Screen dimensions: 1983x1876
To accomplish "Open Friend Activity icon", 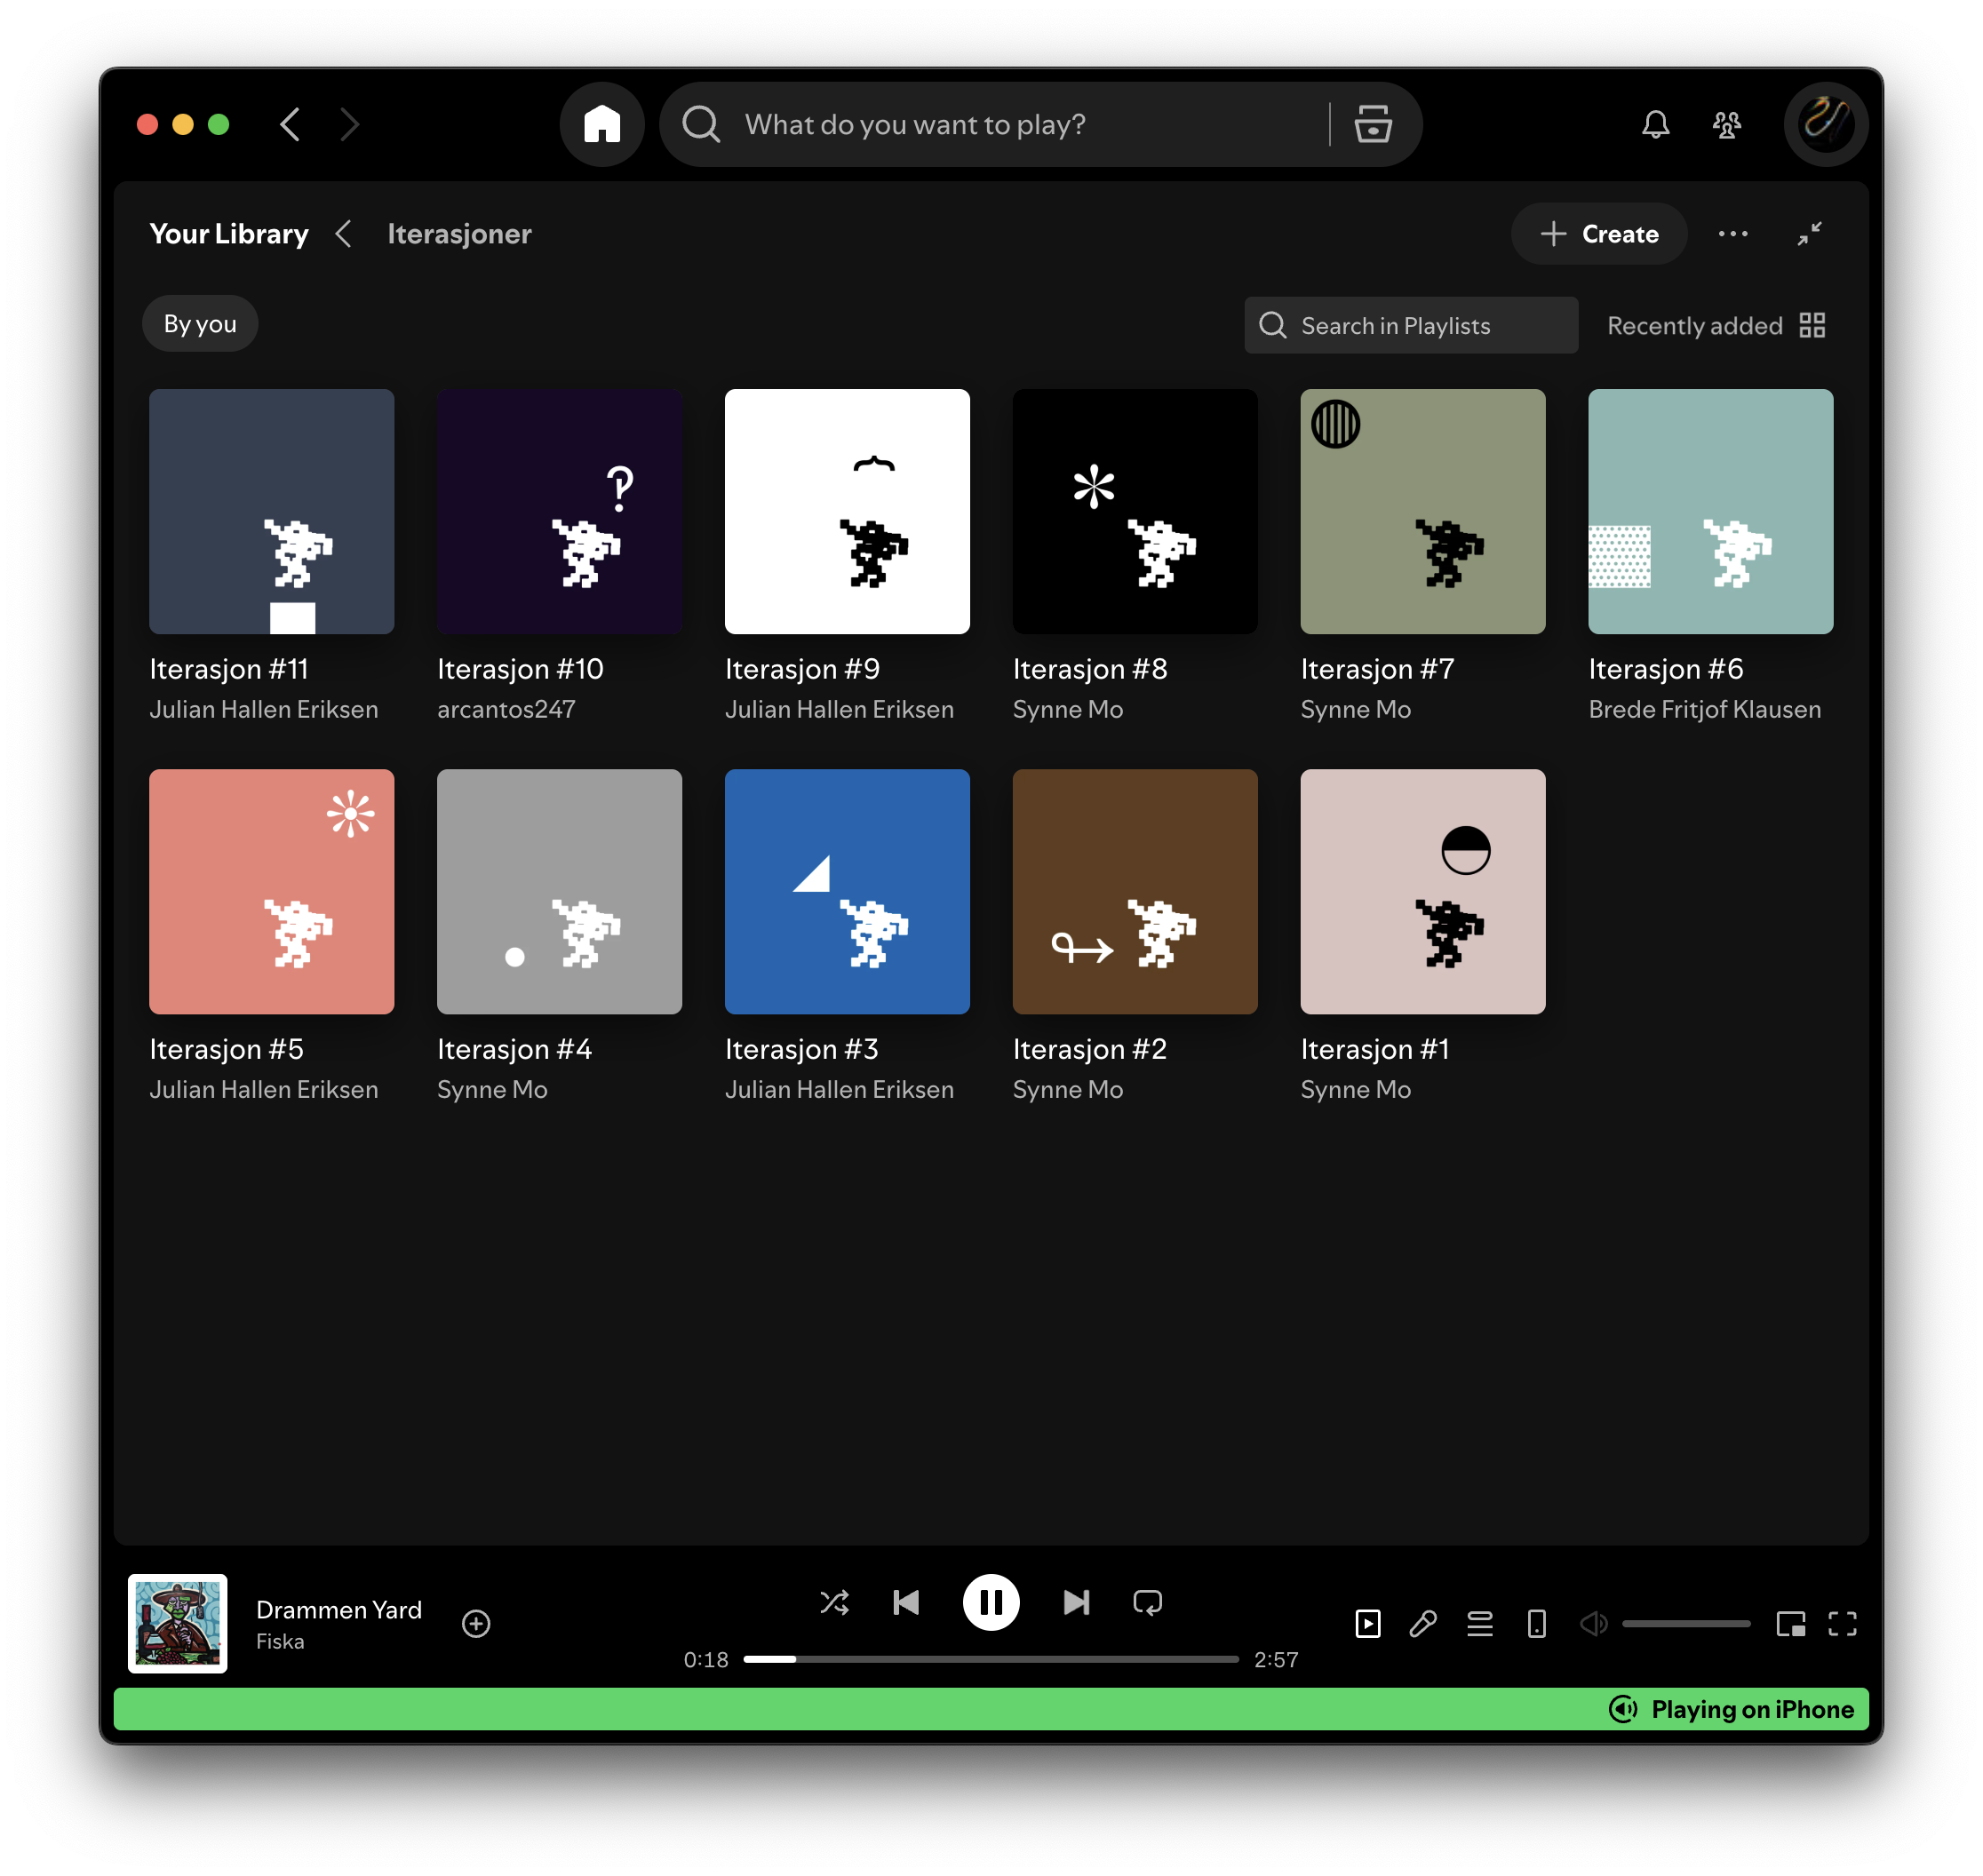I will tap(1726, 124).
